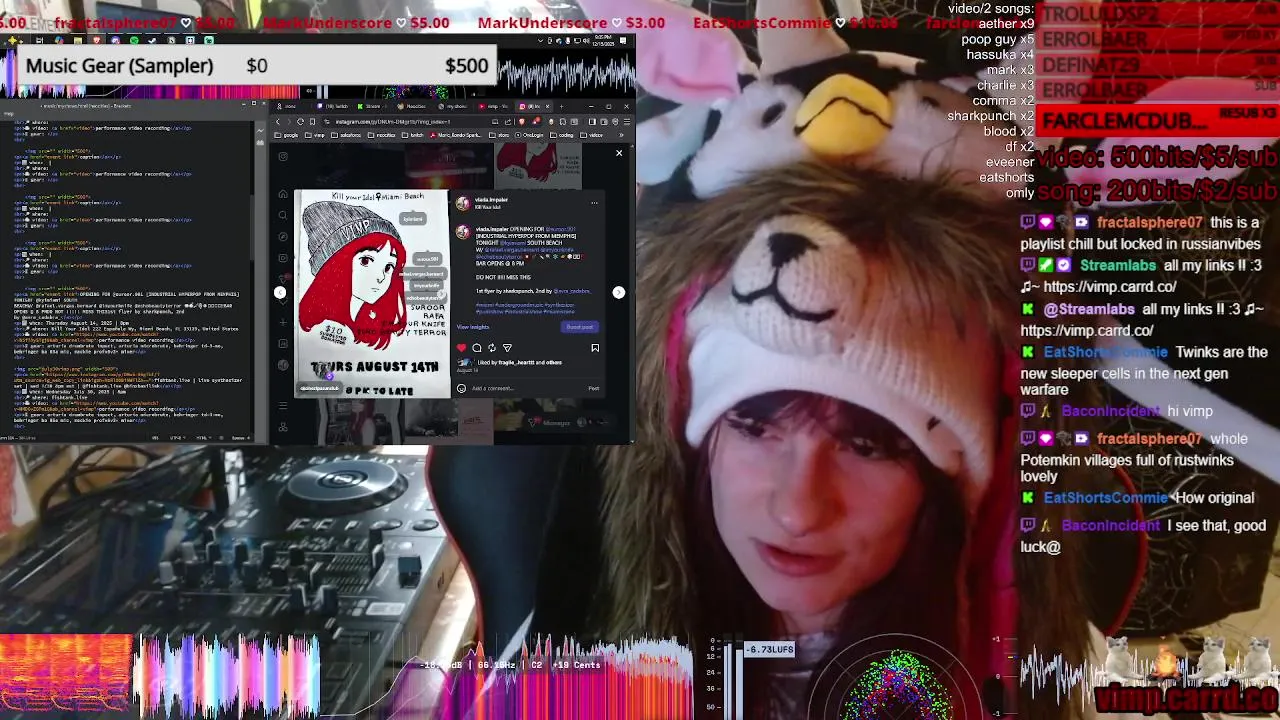
Task: Click the View insights link
Action: tap(473, 327)
